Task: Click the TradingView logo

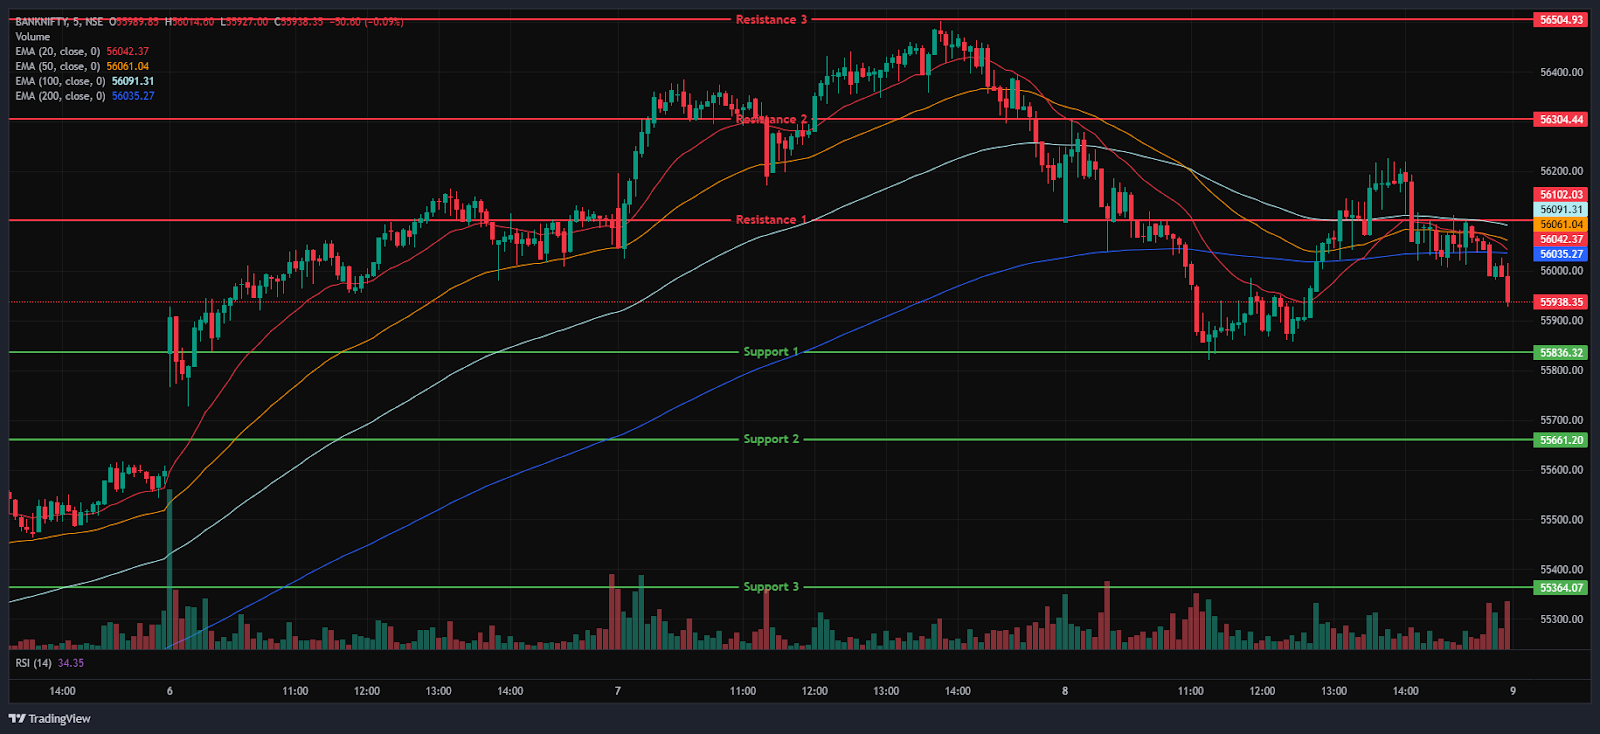Action: coord(50,718)
